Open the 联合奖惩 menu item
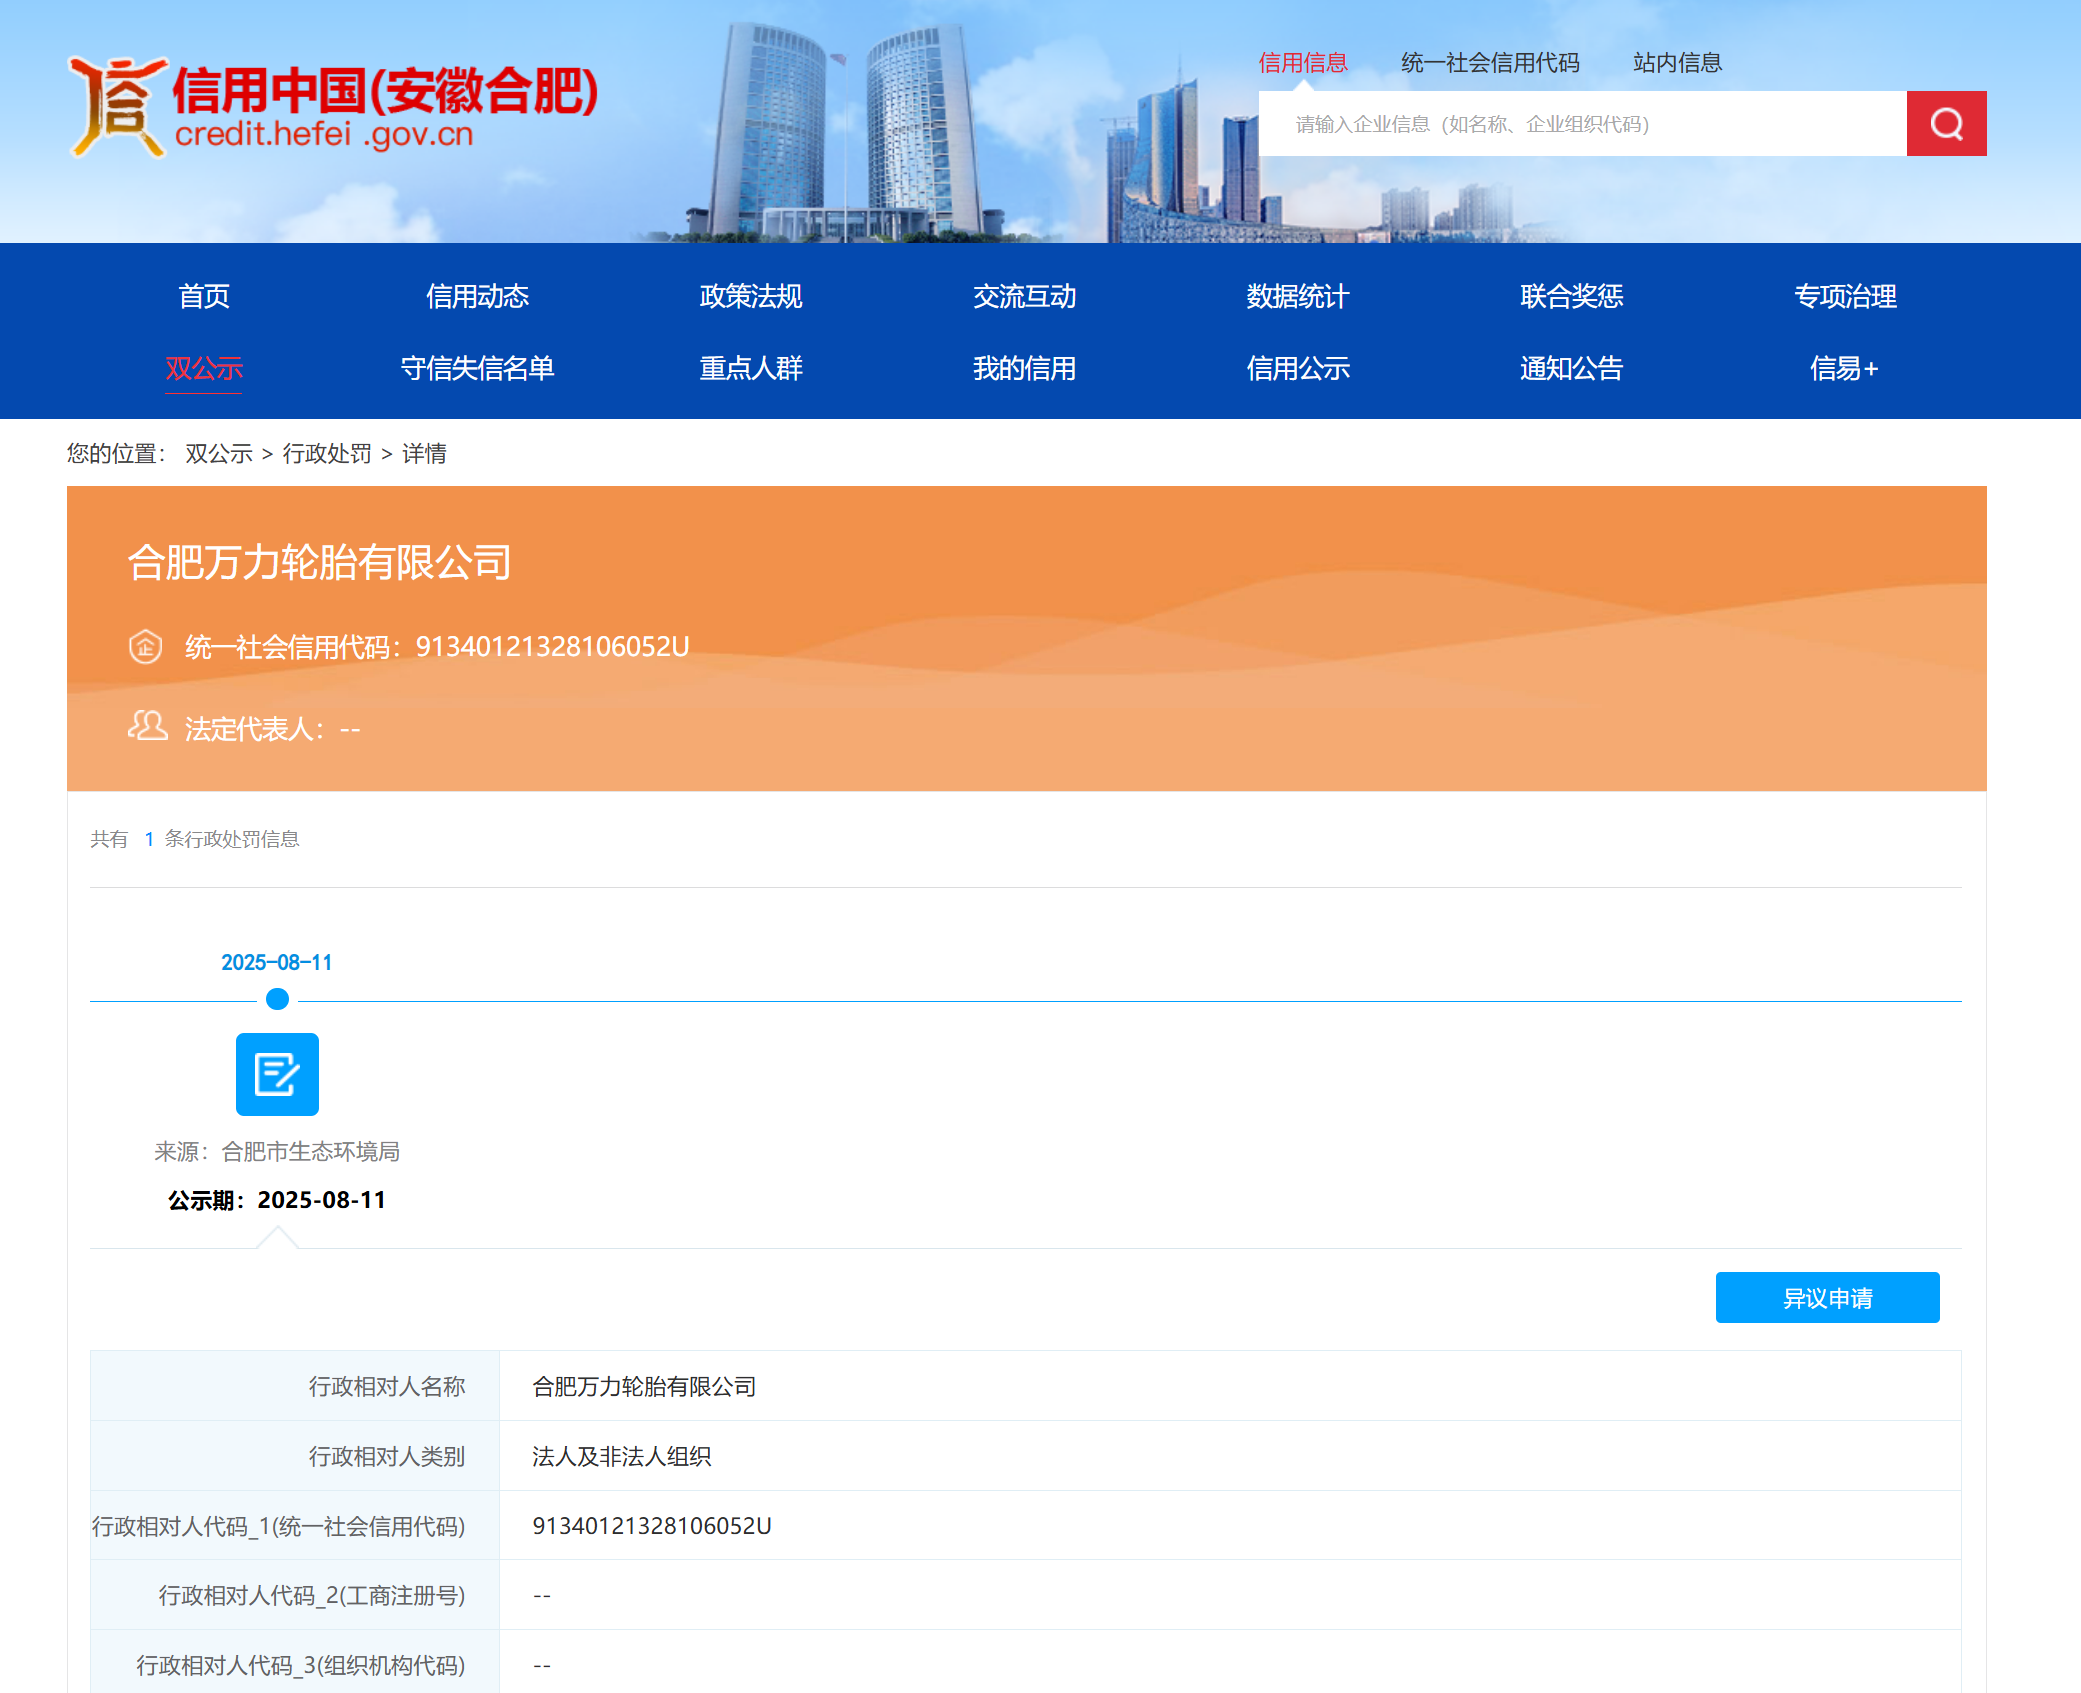 pyautogui.click(x=1571, y=296)
